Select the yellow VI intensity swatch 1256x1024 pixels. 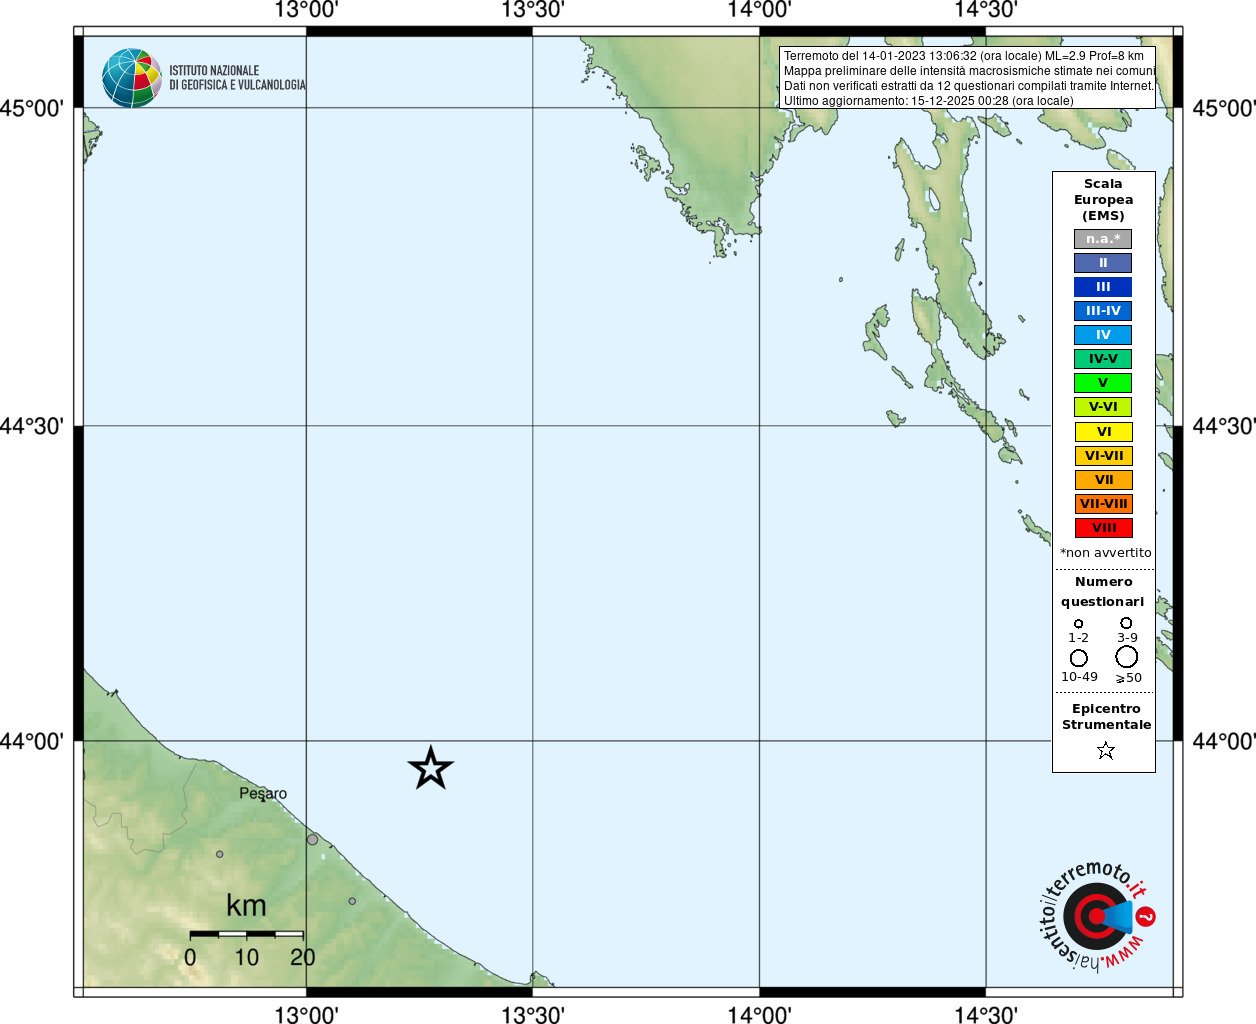[x=1103, y=432]
